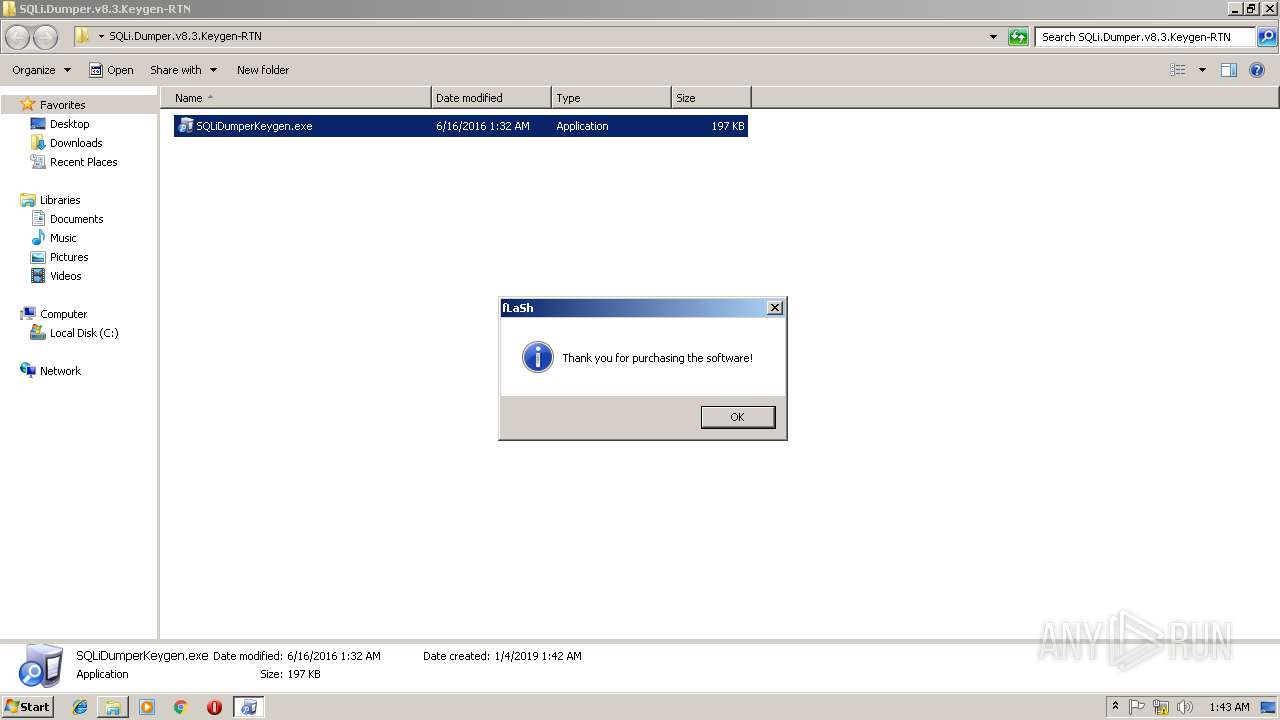Change your view icon
Viewport: 1280px width, 720px height.
point(1178,70)
